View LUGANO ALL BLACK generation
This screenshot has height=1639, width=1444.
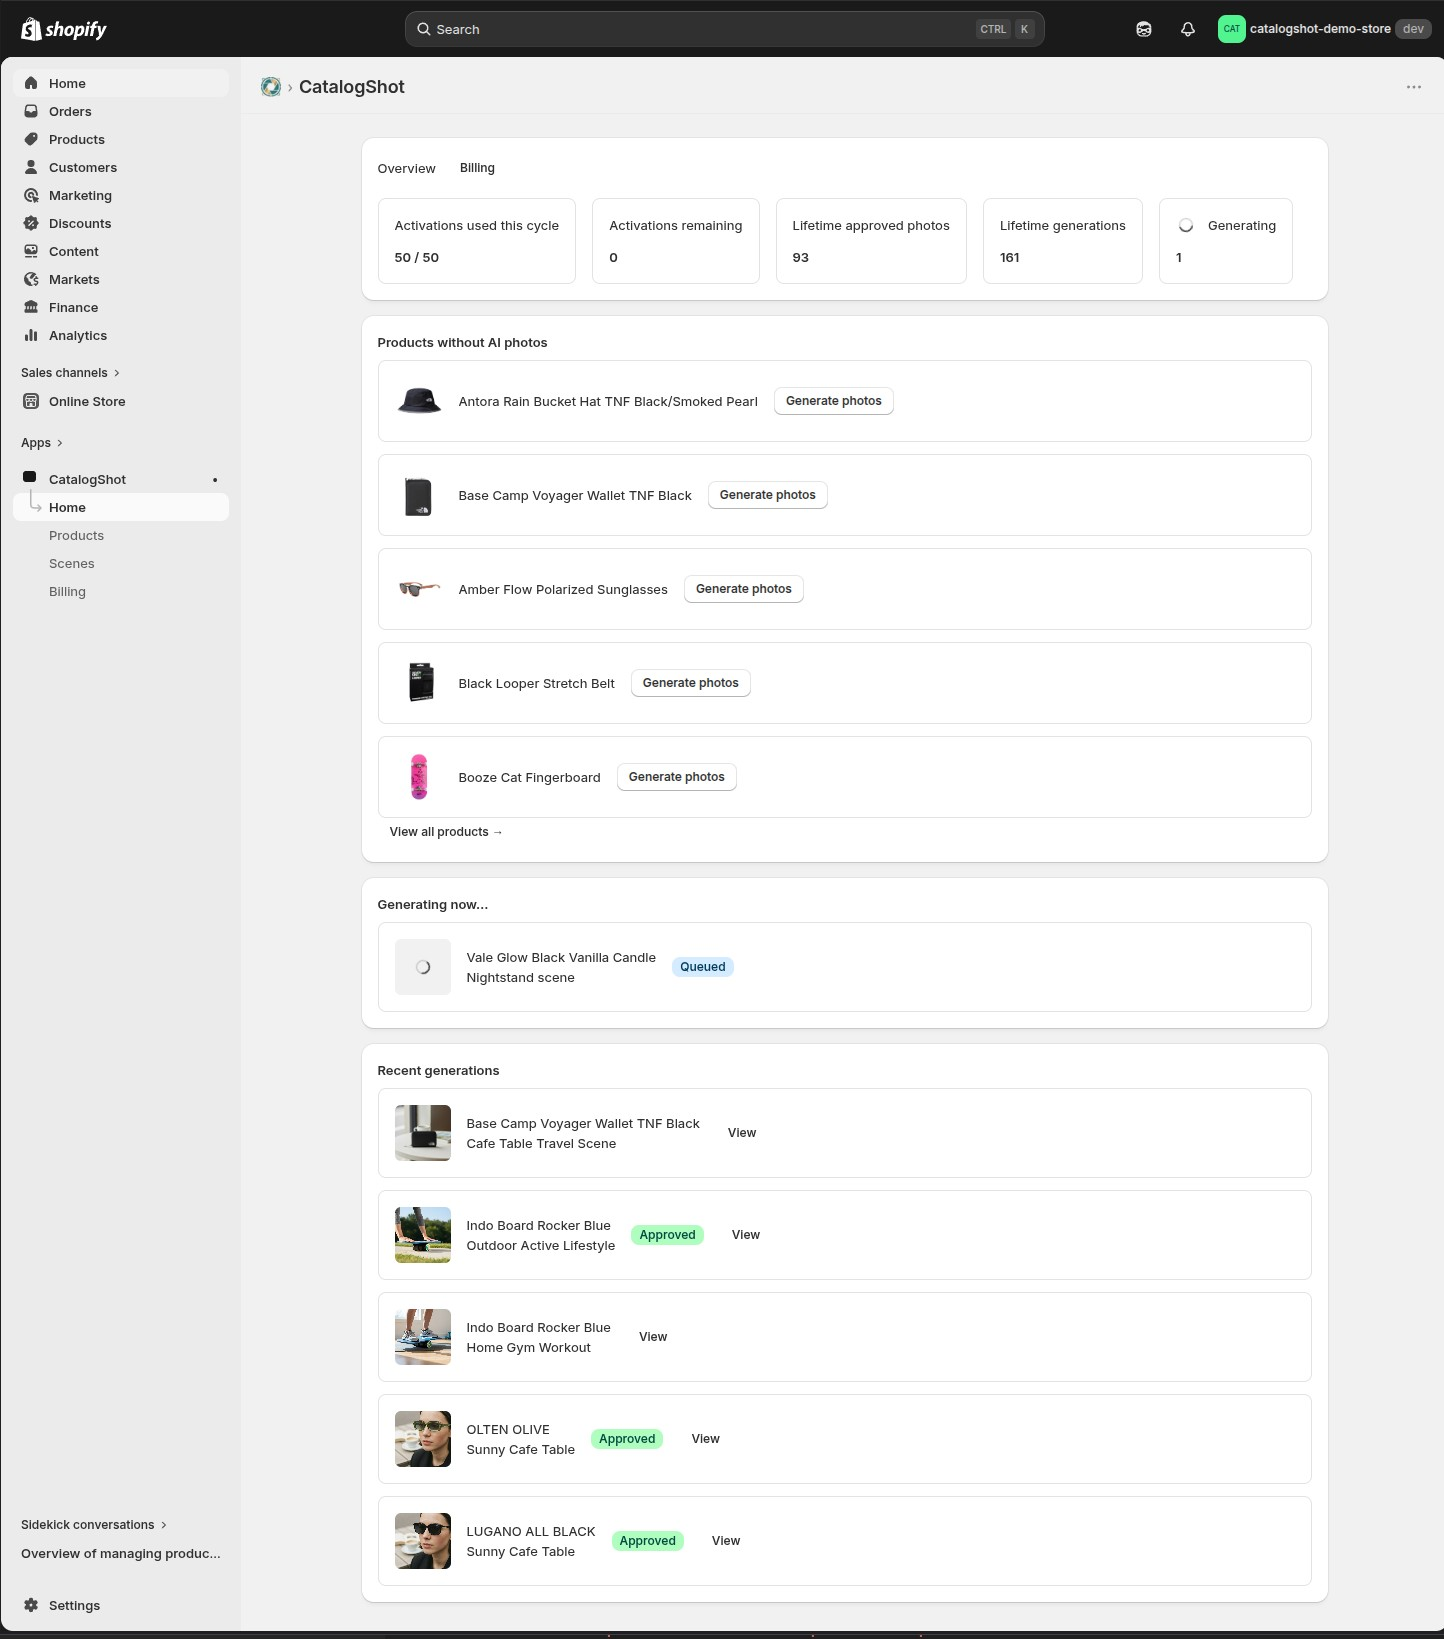[x=726, y=1541]
